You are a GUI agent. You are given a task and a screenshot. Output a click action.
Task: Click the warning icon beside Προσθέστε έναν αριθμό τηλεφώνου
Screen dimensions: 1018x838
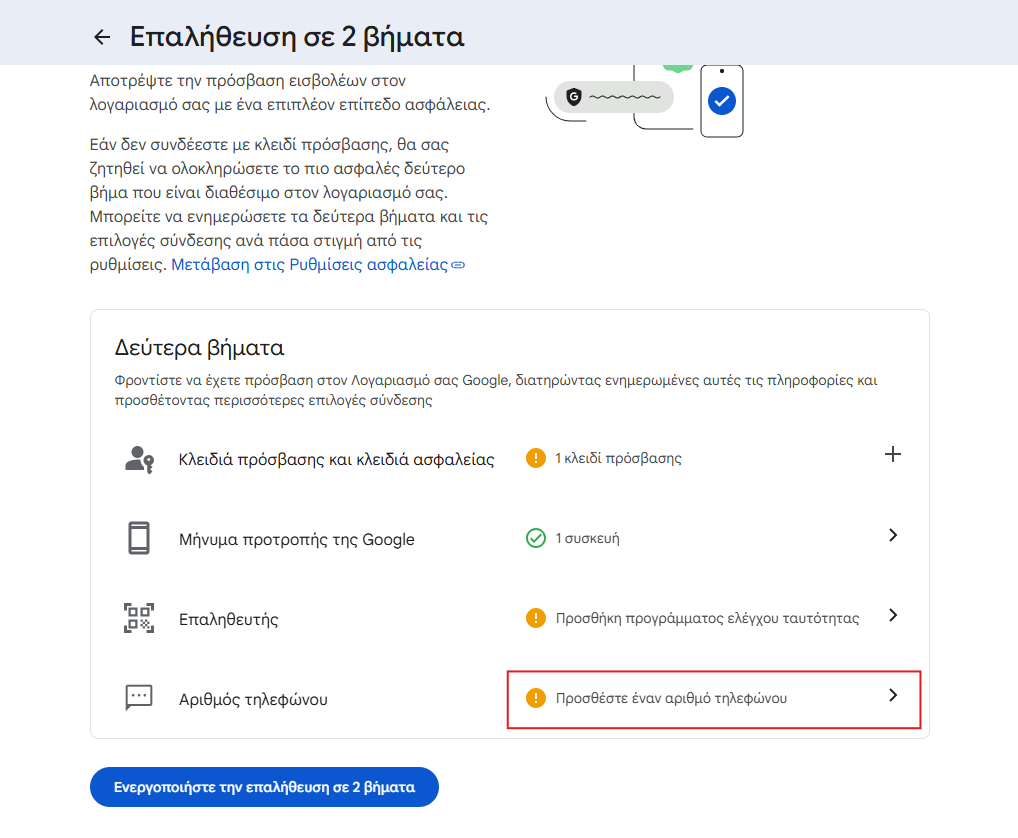[536, 698]
